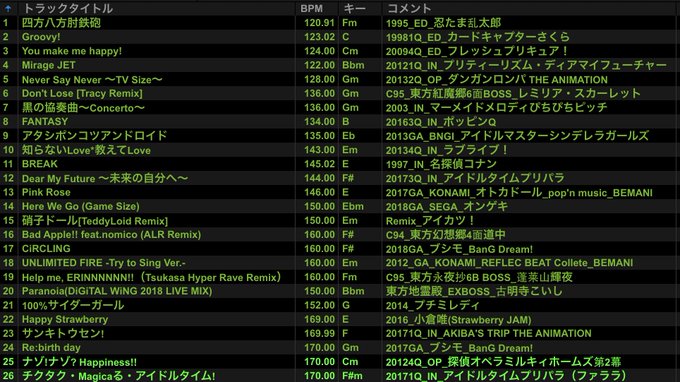Select track 知らないLove*教えてLove
Screen dimensions: 680x382
(x=86, y=150)
